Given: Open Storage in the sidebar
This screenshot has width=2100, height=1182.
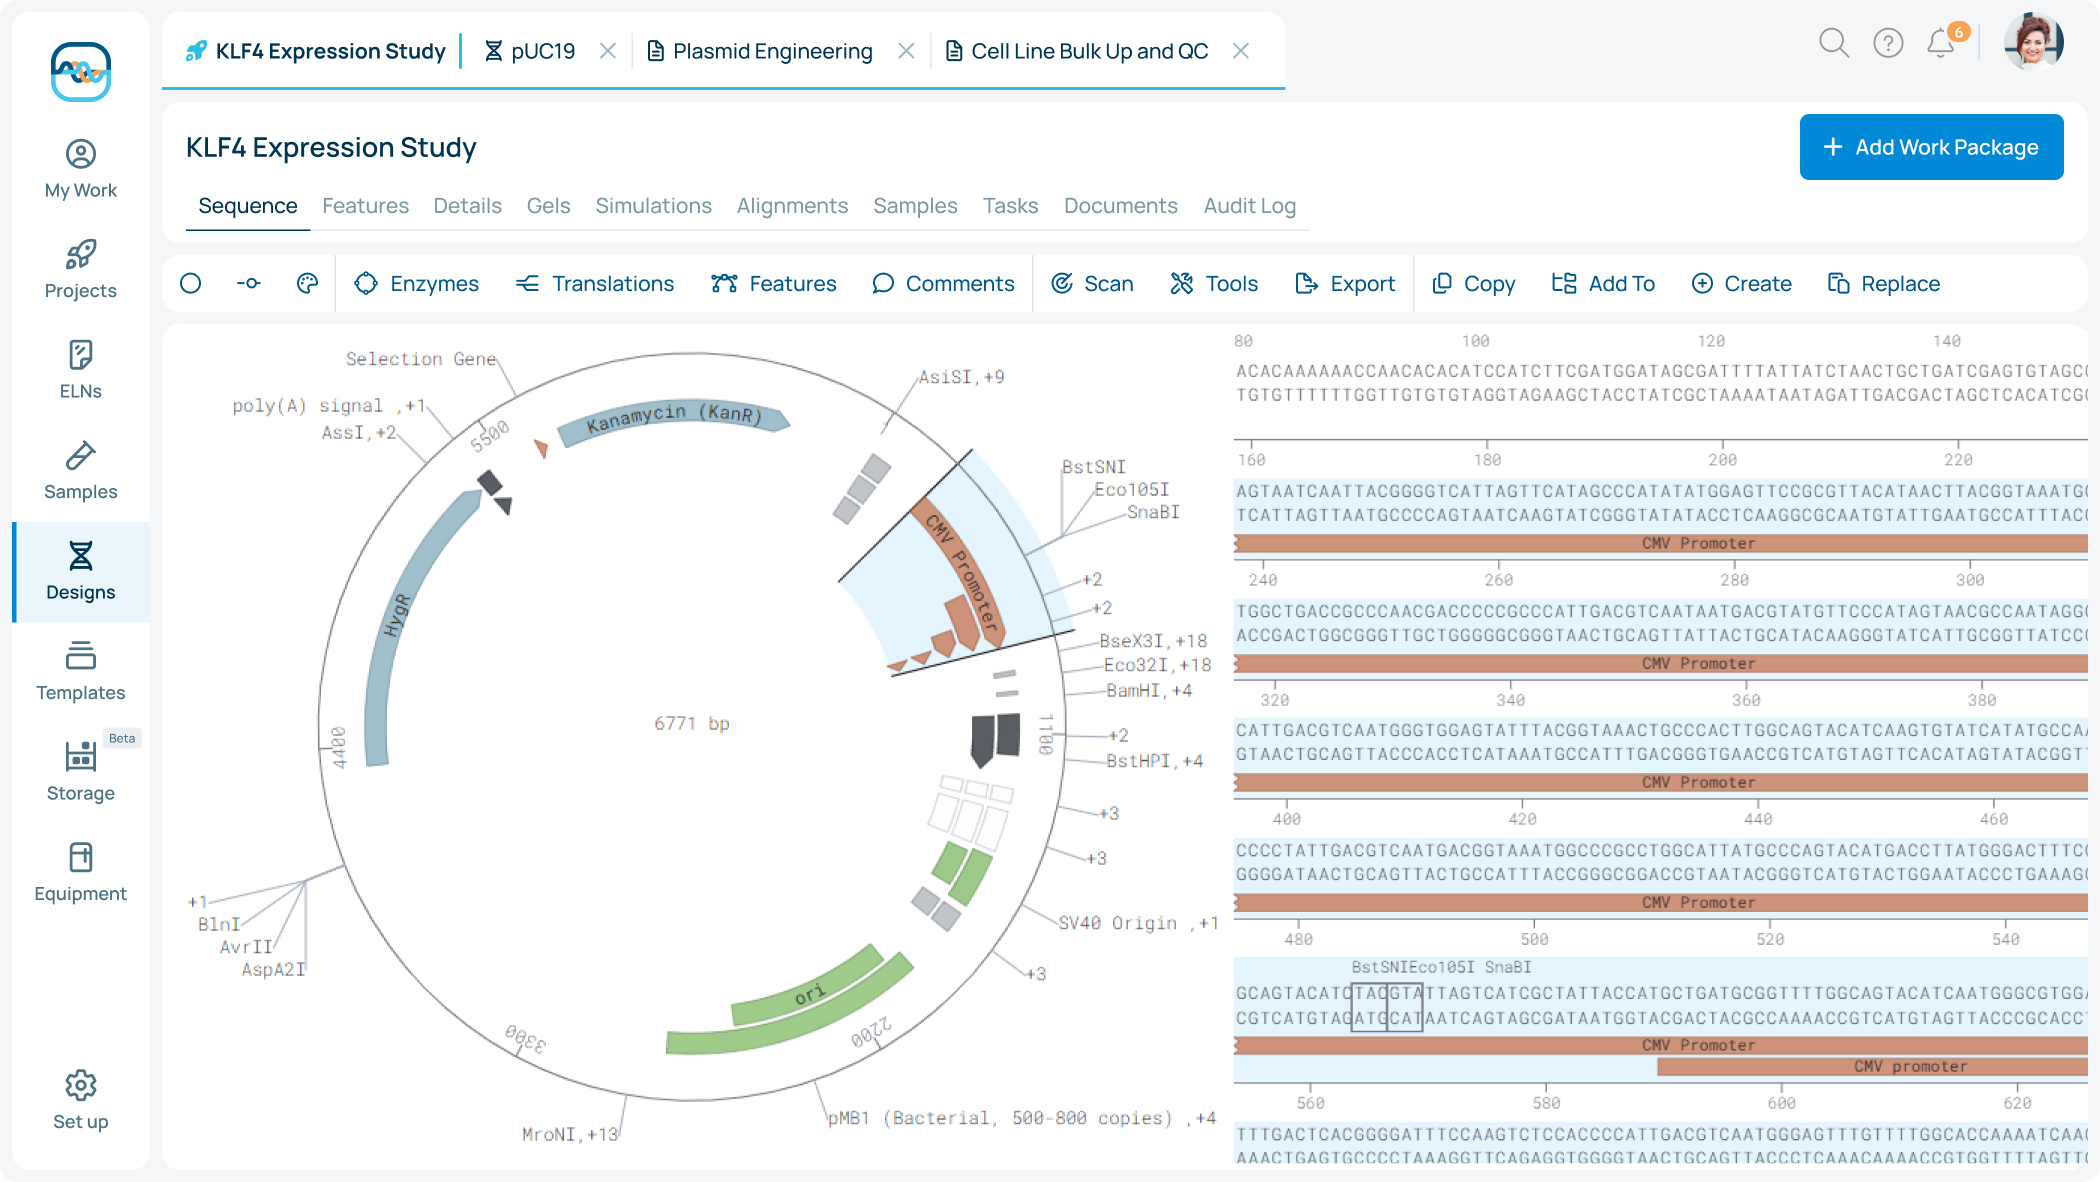Looking at the screenshot, I should (81, 771).
